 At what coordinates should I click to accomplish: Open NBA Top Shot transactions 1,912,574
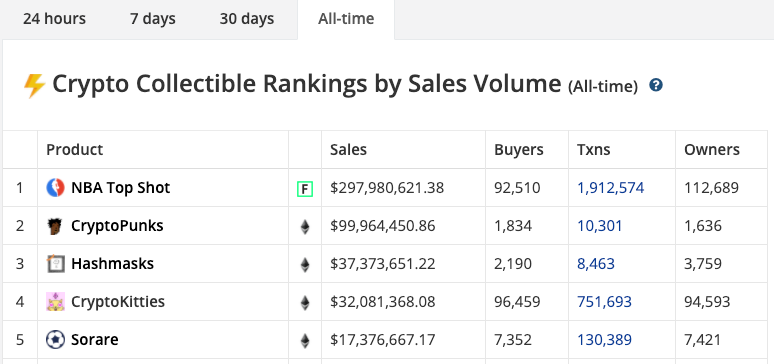[x=611, y=188]
